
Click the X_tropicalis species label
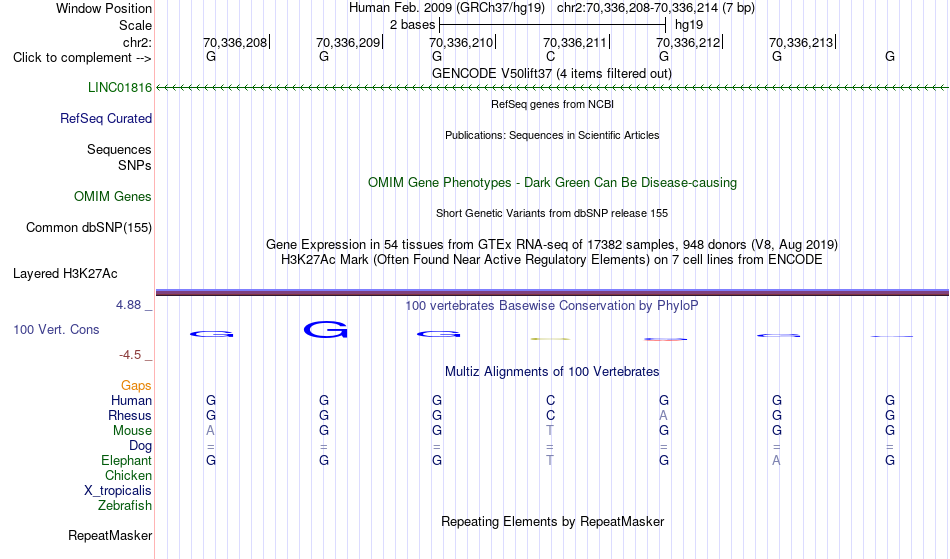118,491
